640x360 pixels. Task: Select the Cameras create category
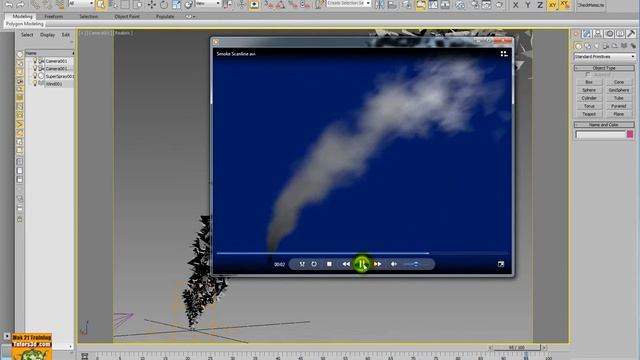pyautogui.click(x=606, y=46)
